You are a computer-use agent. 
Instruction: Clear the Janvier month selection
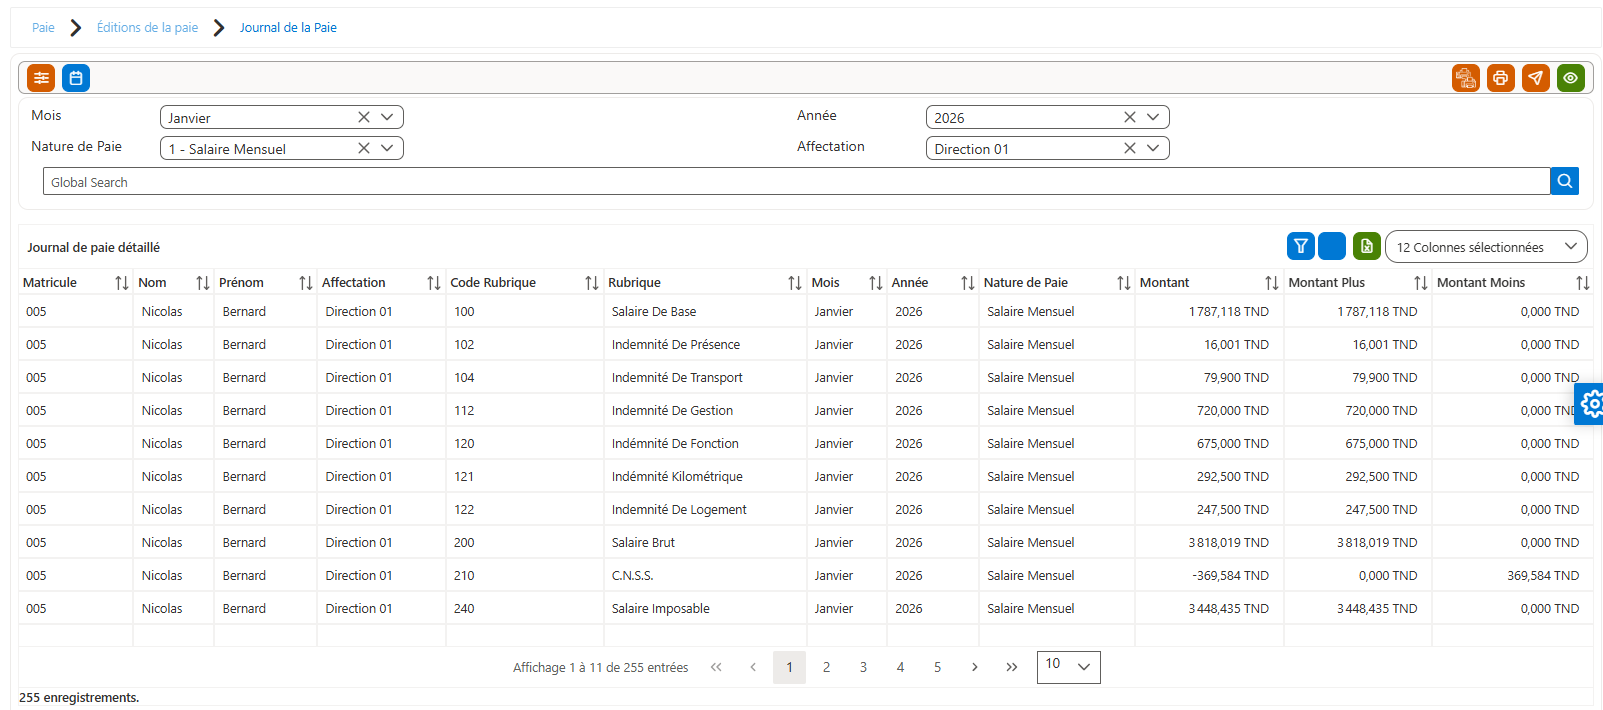click(364, 117)
